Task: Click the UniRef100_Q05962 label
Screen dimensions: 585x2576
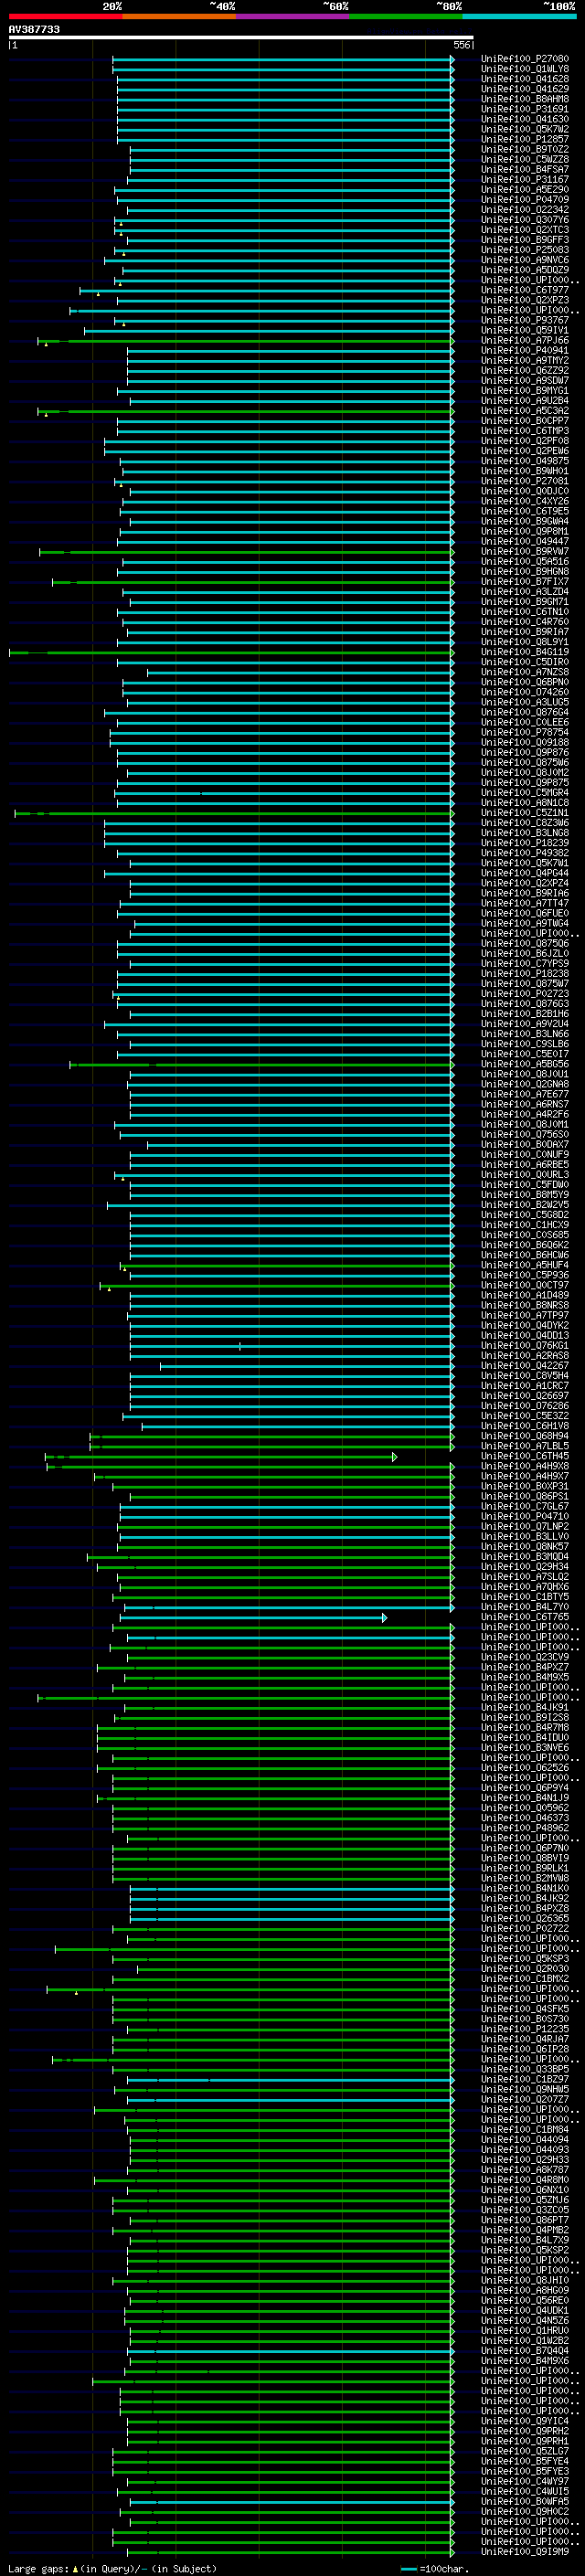Action: pyautogui.click(x=525, y=1808)
